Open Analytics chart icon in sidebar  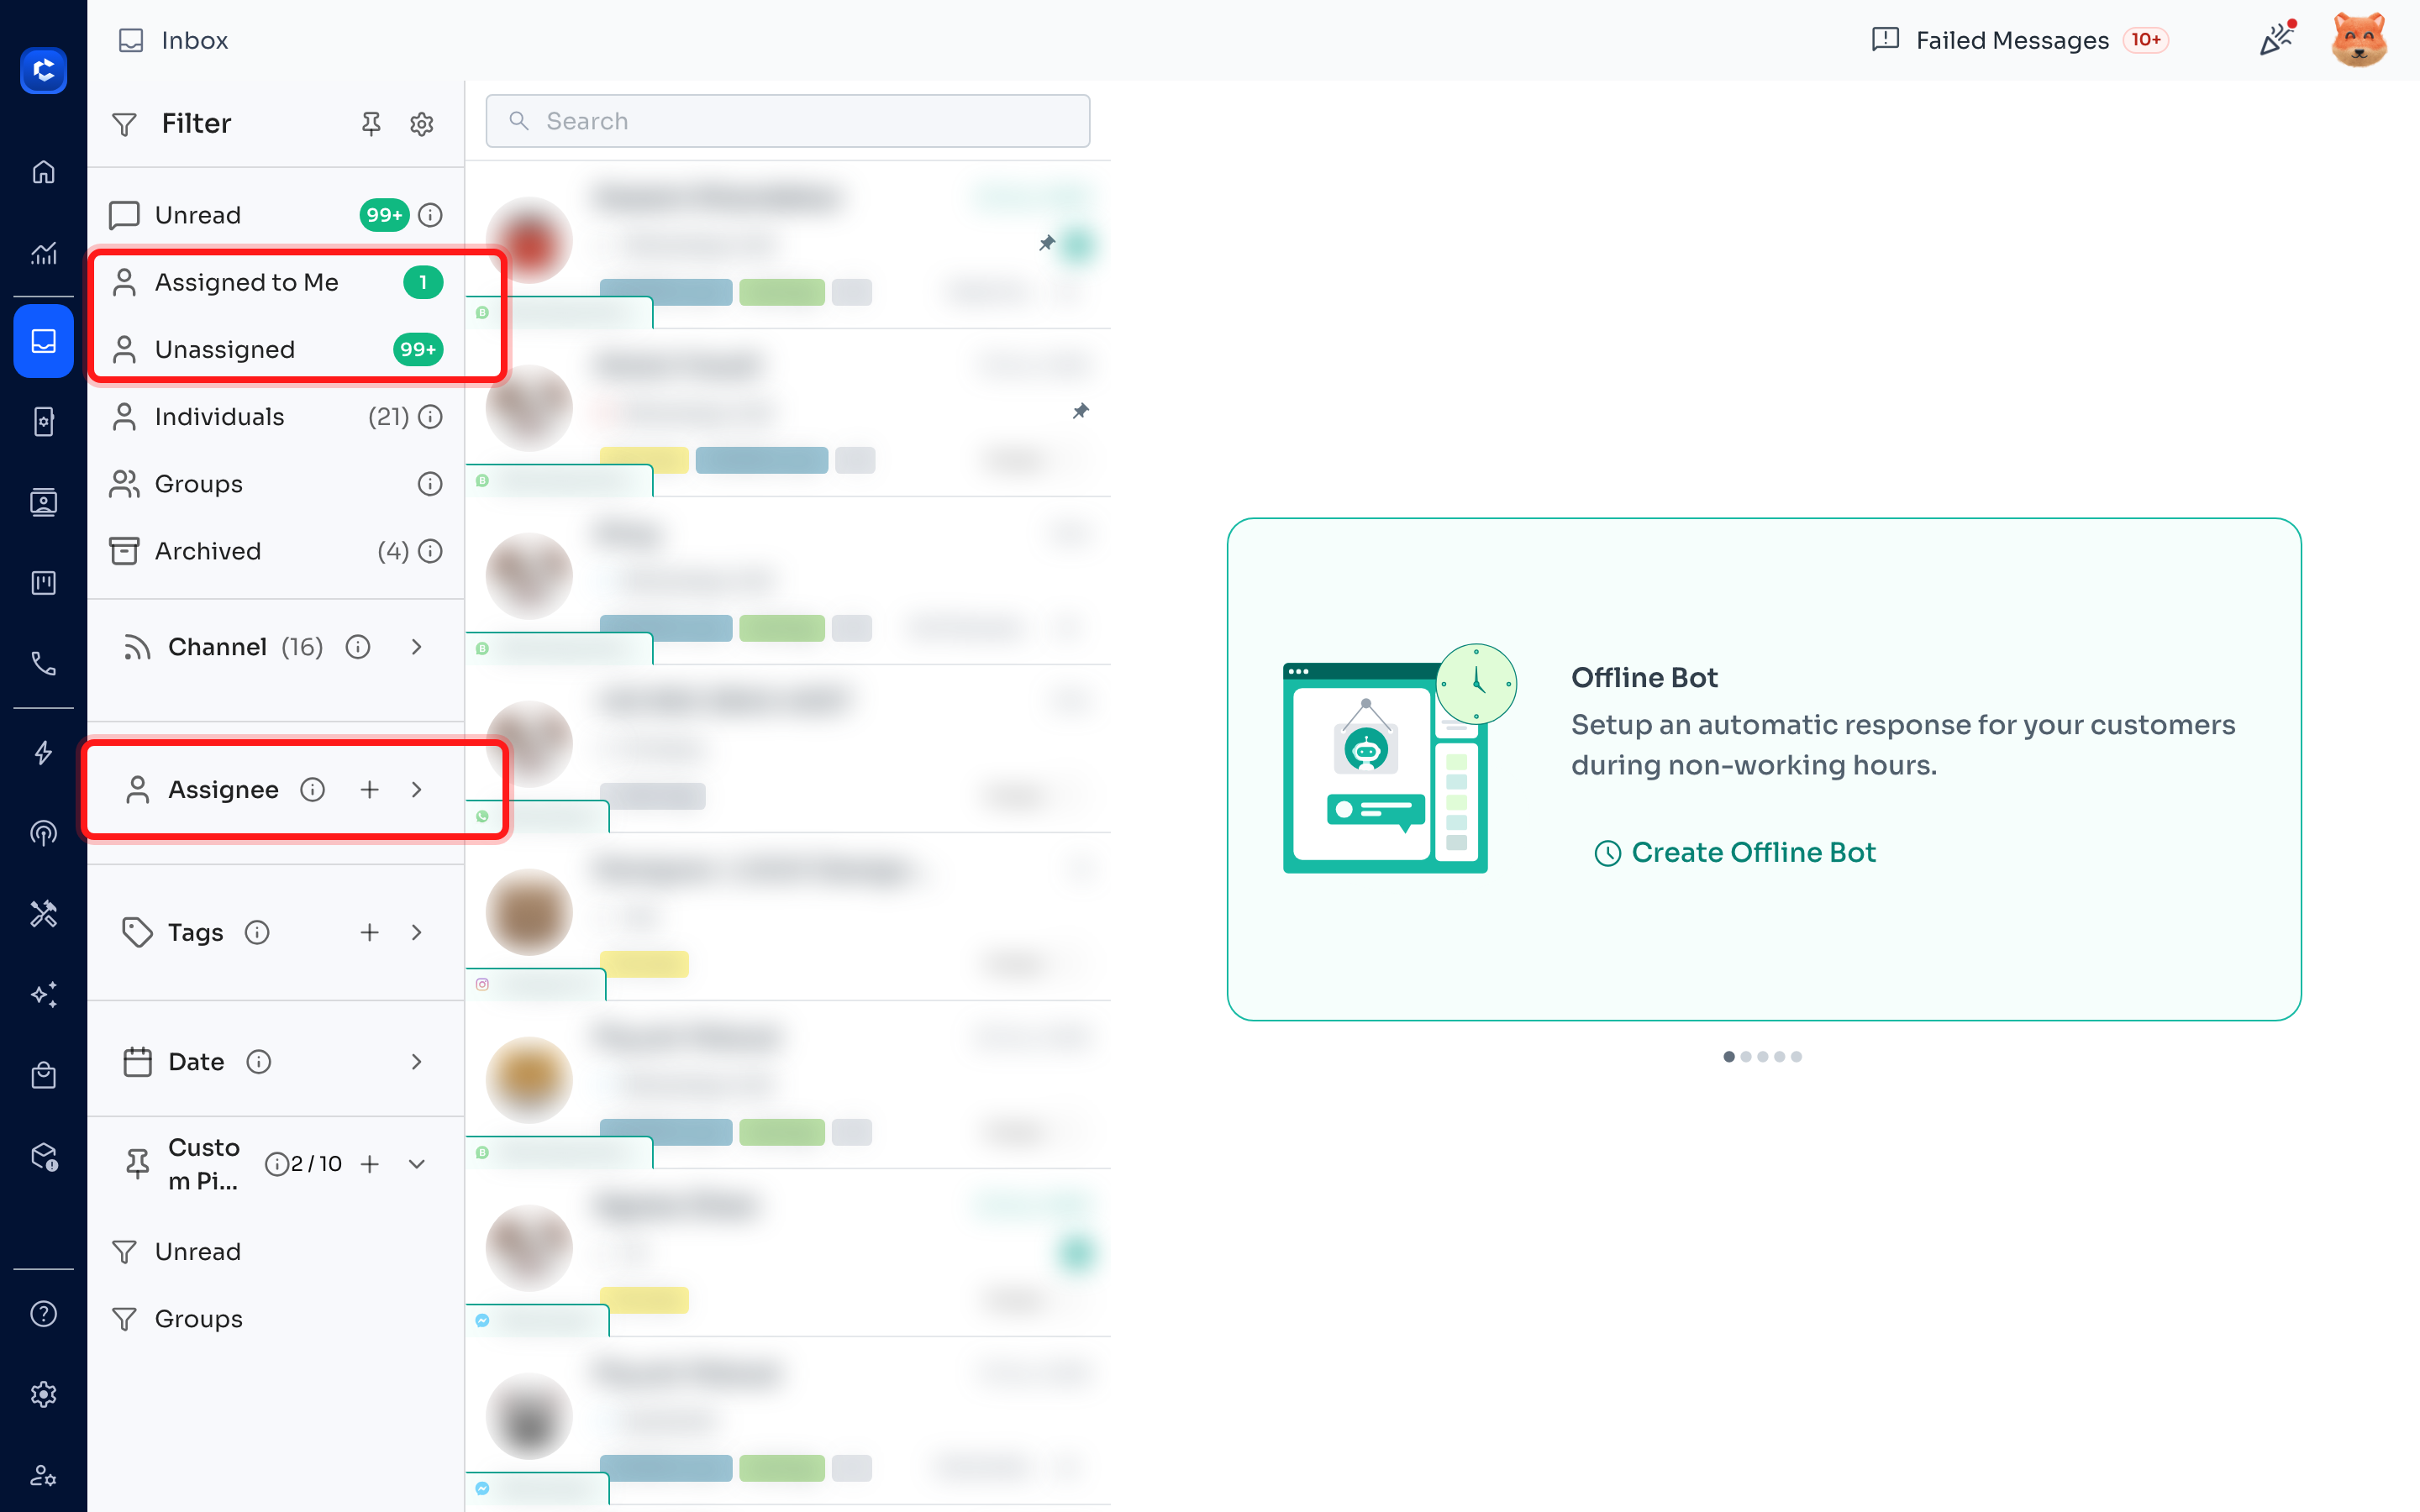coord(43,253)
